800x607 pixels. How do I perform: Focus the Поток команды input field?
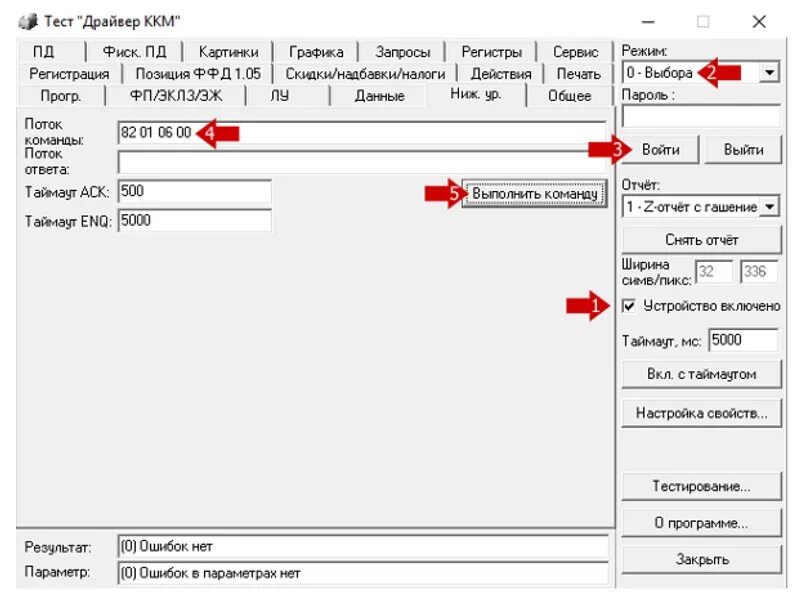pyautogui.click(x=362, y=134)
